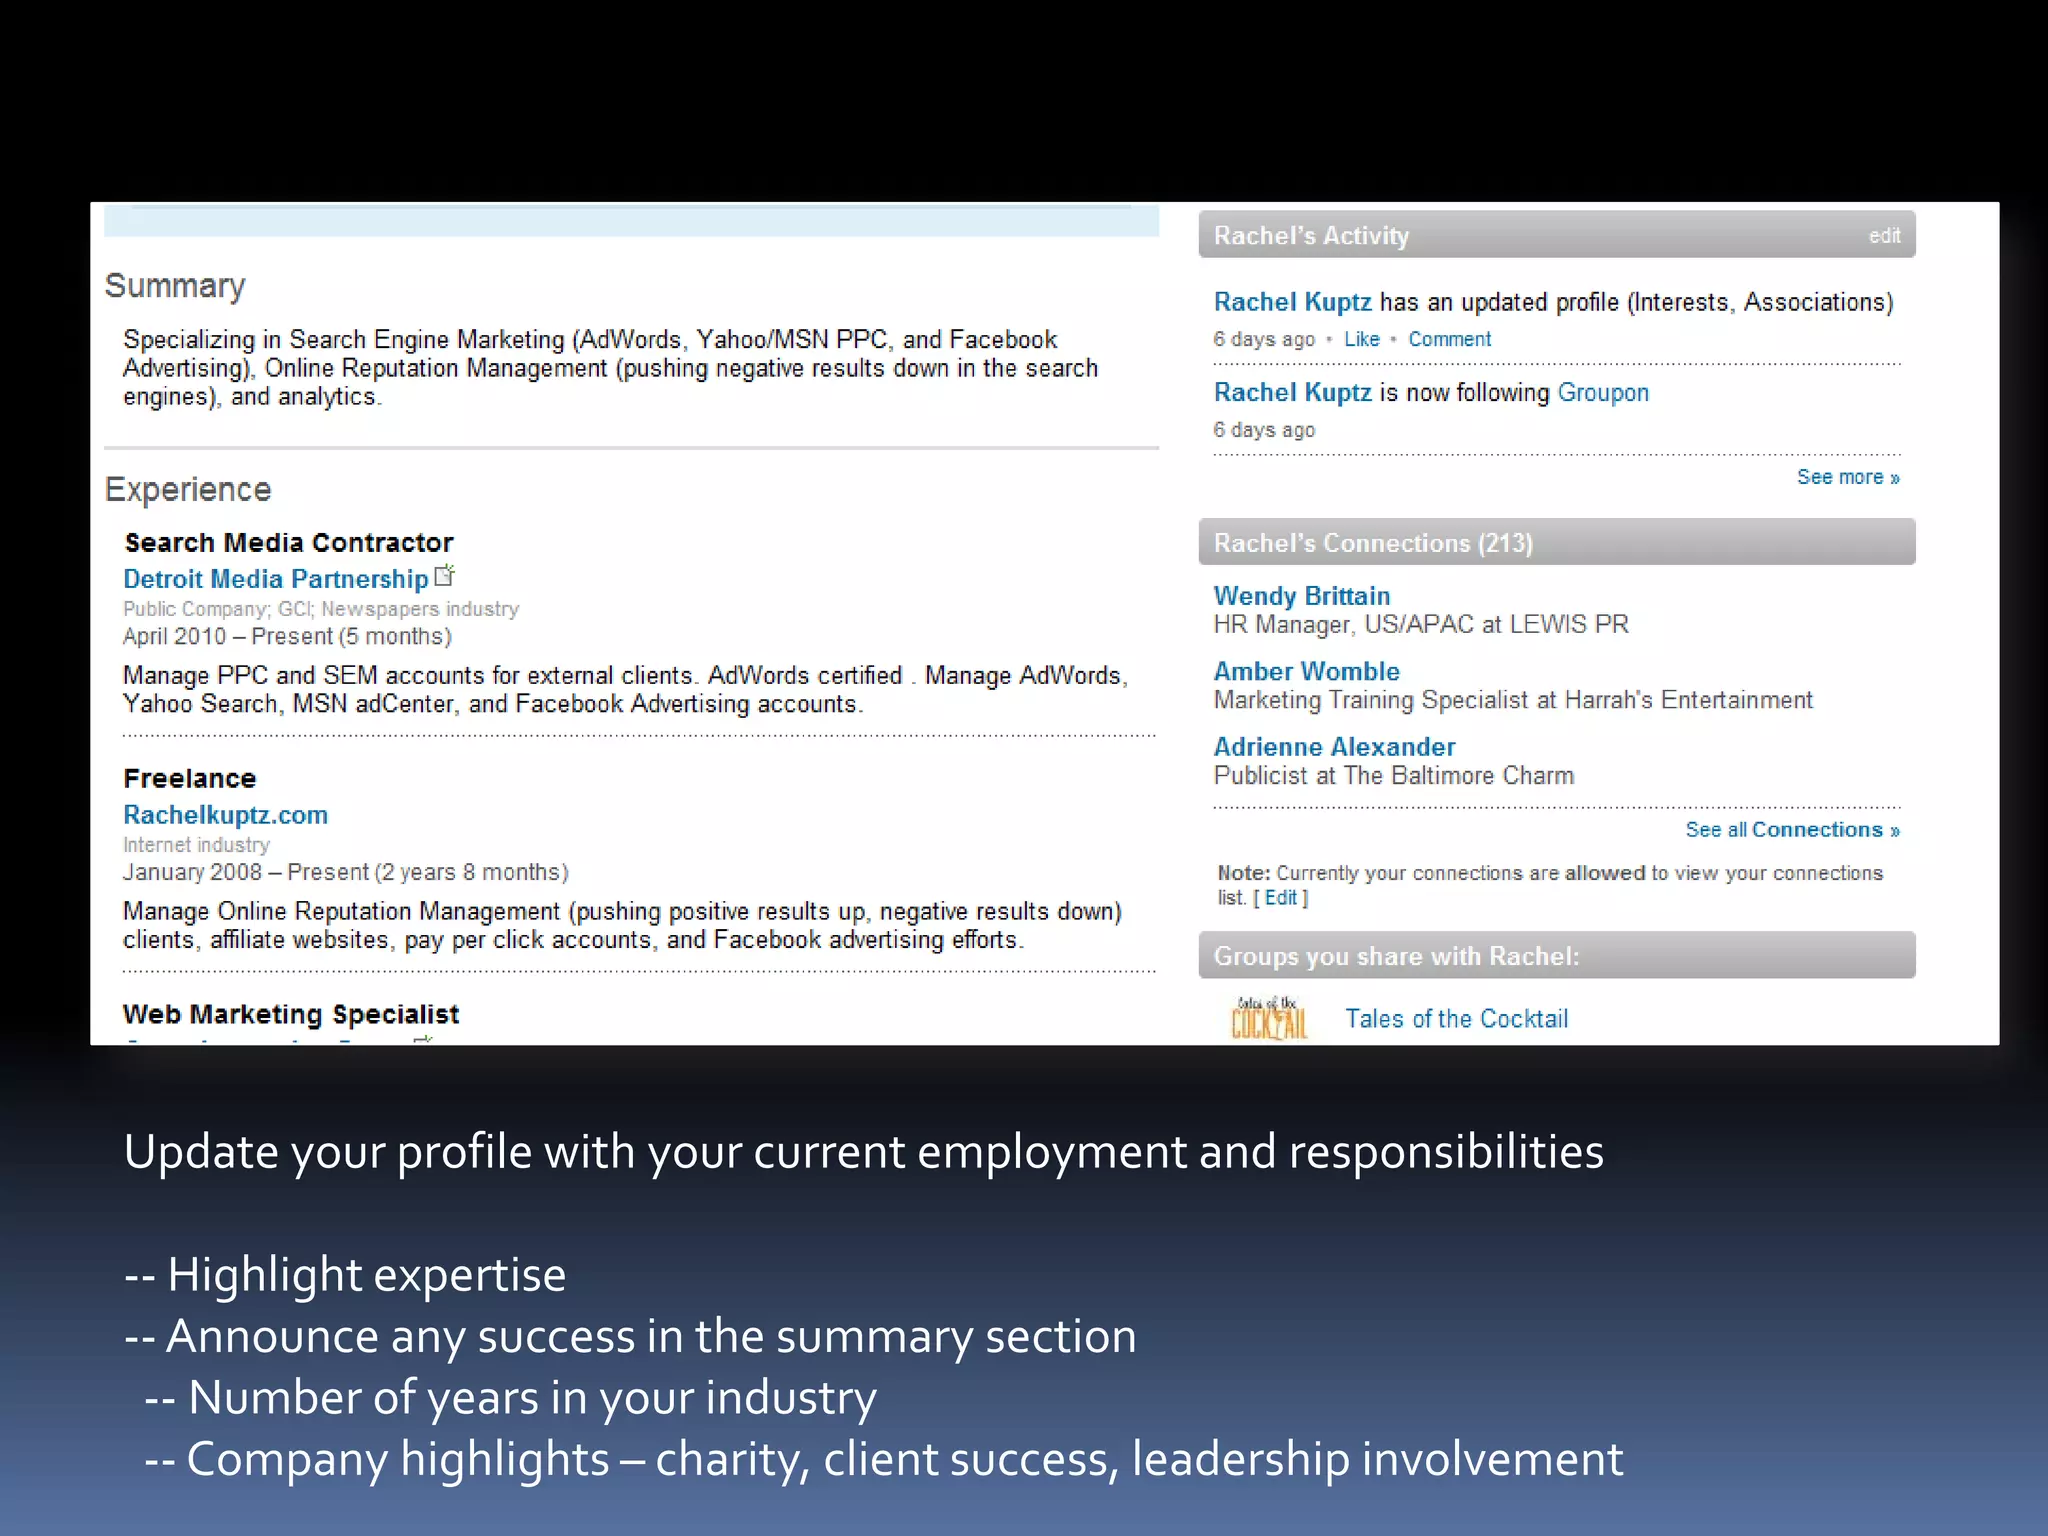
Task: Open the Tales of the Cocktail group link
Action: (1456, 1019)
